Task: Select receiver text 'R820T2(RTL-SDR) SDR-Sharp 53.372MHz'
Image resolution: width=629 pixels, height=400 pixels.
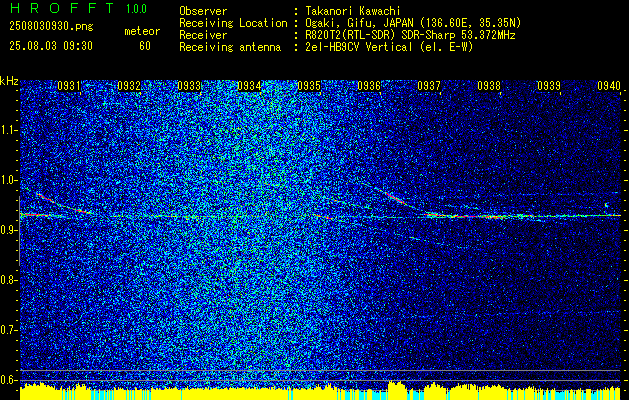Action: tap(409, 35)
